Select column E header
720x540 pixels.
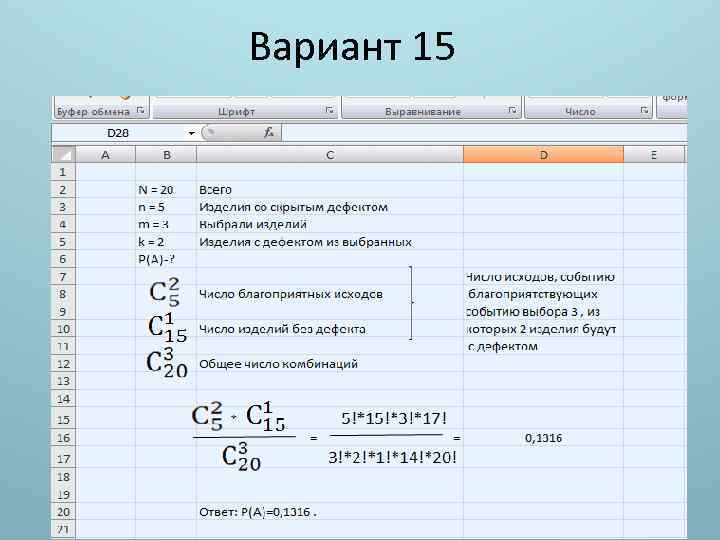(654, 155)
